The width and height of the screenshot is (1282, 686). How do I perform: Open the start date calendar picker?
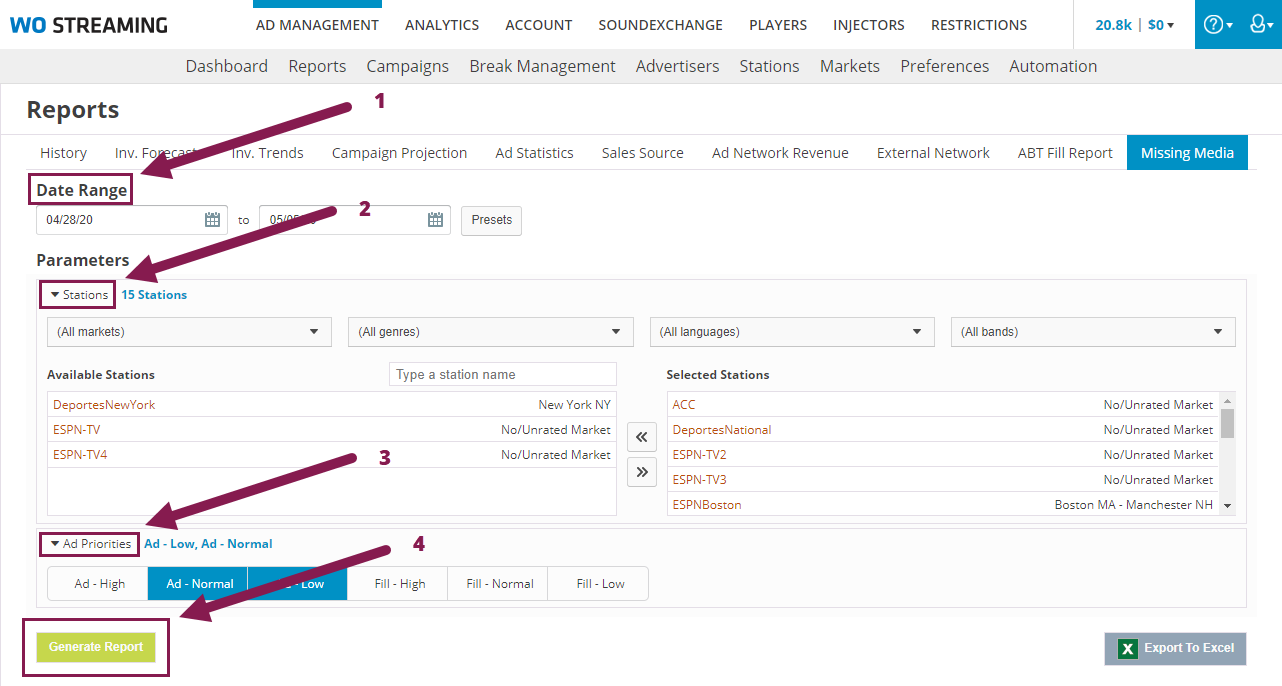pos(211,219)
